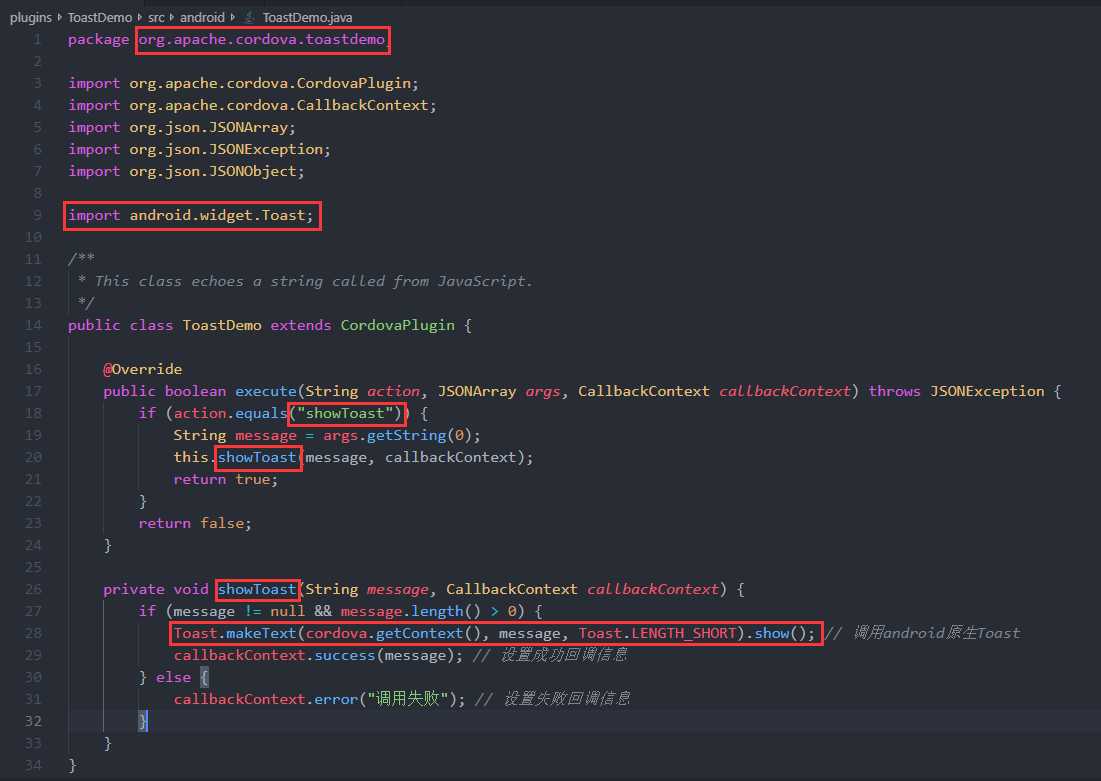Click line number 17 in the gutter

tap(33, 391)
